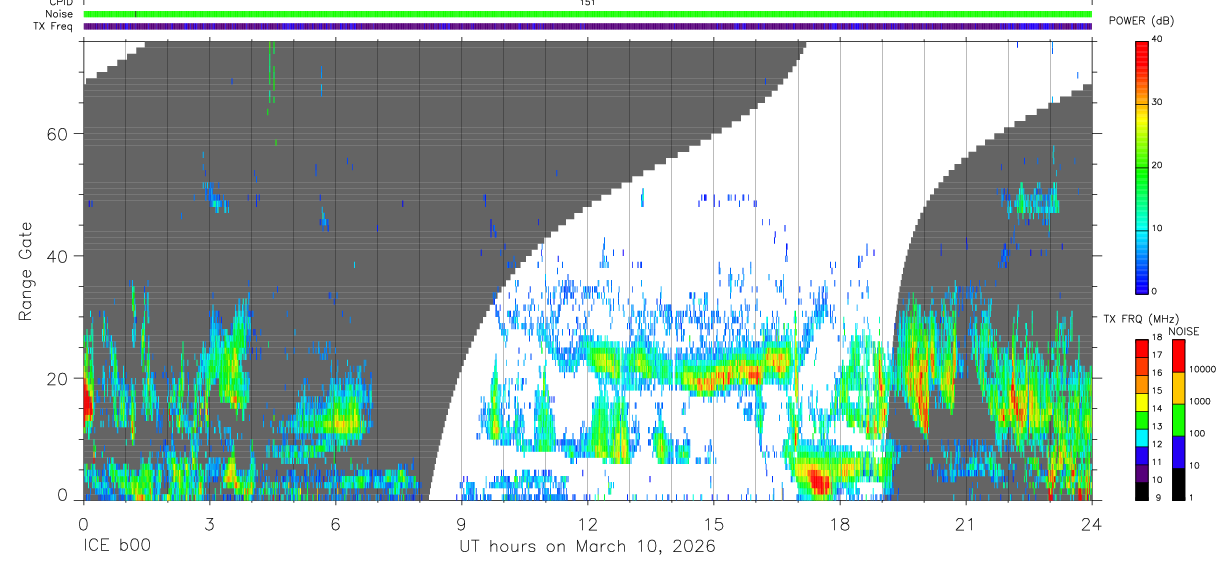This screenshot has width=1228, height=567.
Task: Click the "40" tick on the POWER scale
Action: [x=1158, y=39]
